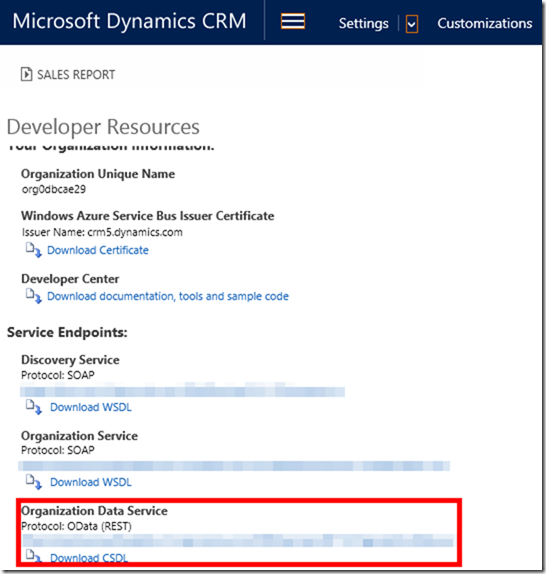Select the blurred Organization Service URL

coord(234,466)
